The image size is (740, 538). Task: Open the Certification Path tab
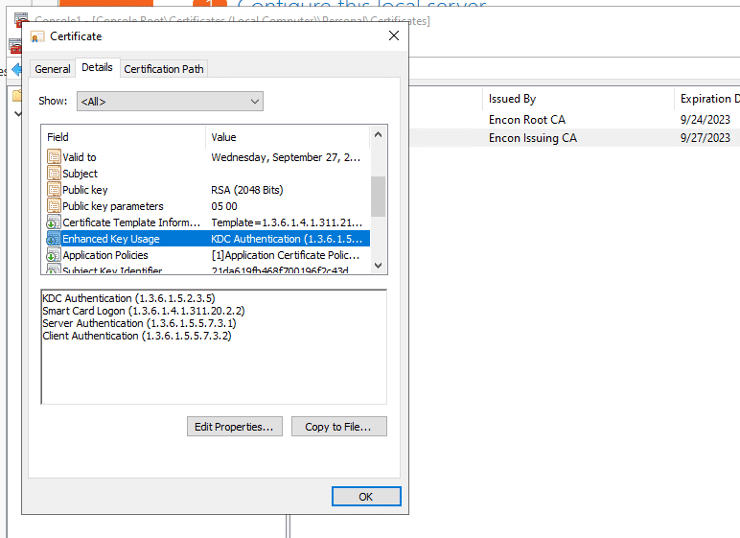pyautogui.click(x=164, y=69)
